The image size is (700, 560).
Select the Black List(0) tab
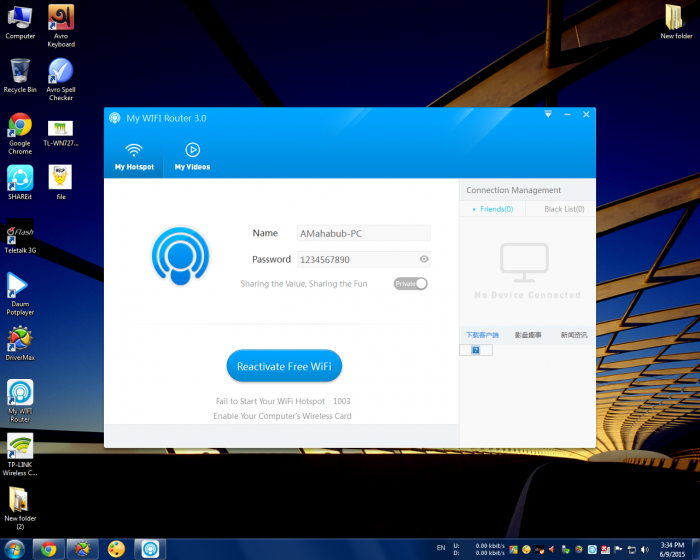click(x=564, y=209)
